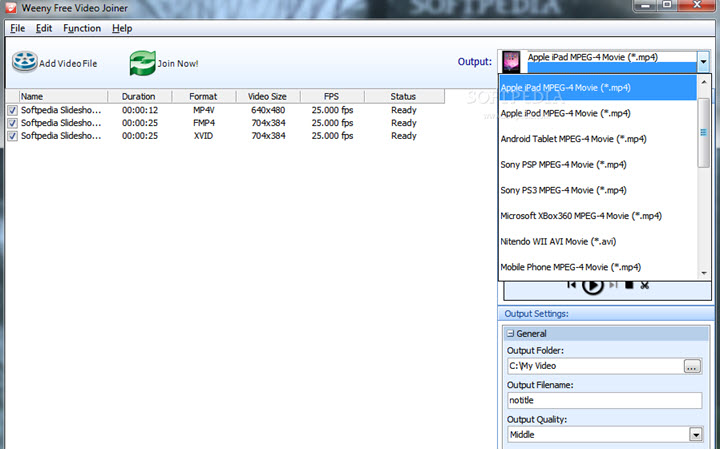Choose Sony PSP MPEG-4 Movie option
720x450 pixels.
[x=598, y=164]
